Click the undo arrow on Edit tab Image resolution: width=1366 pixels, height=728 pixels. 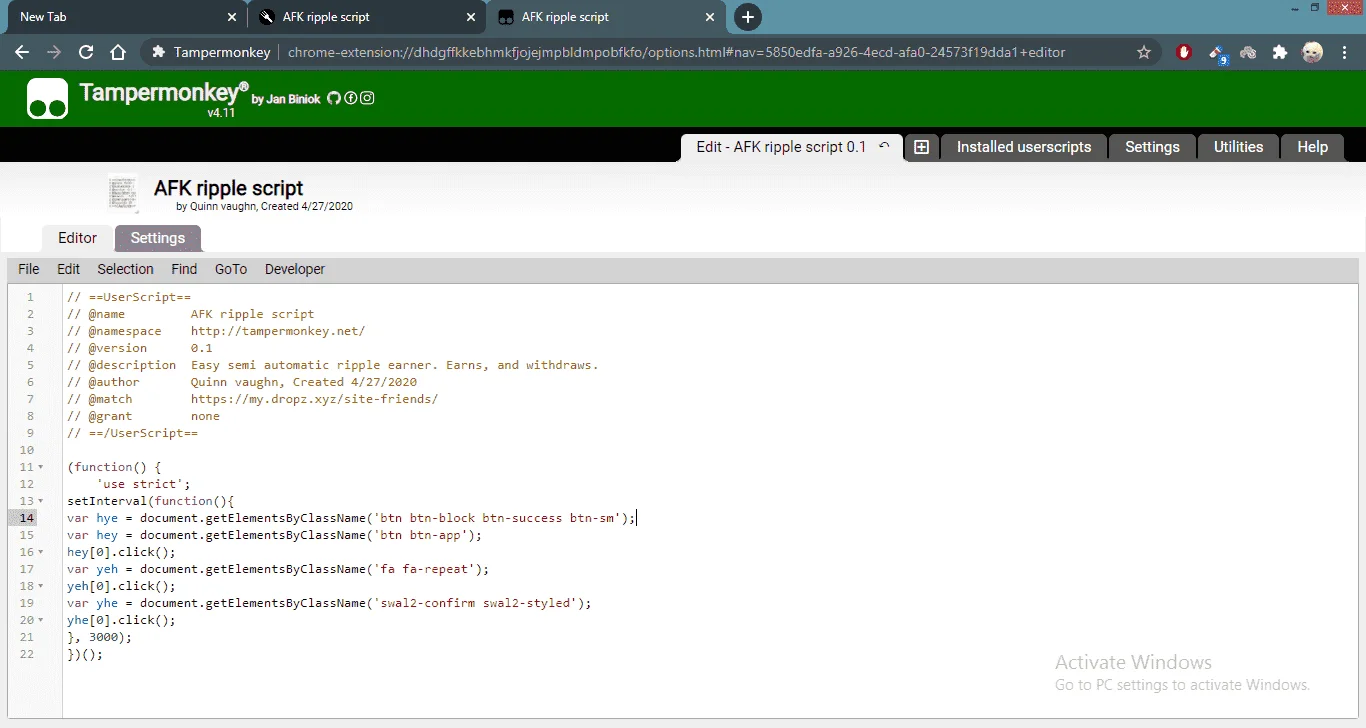pyautogui.click(x=884, y=146)
